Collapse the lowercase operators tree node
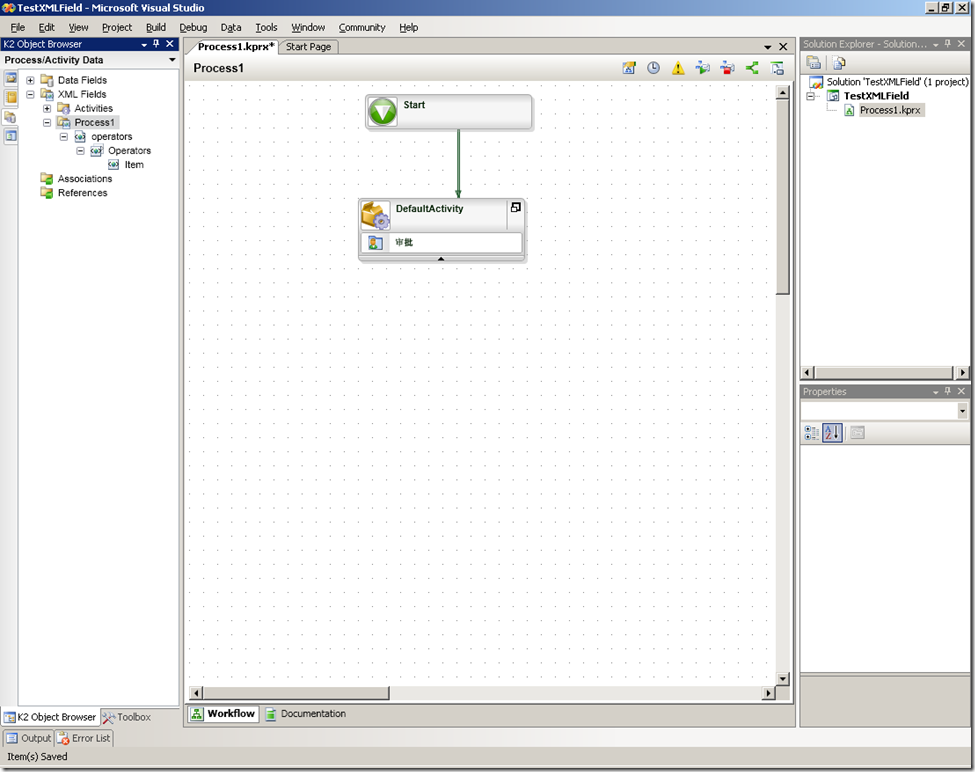 [x=63, y=137]
